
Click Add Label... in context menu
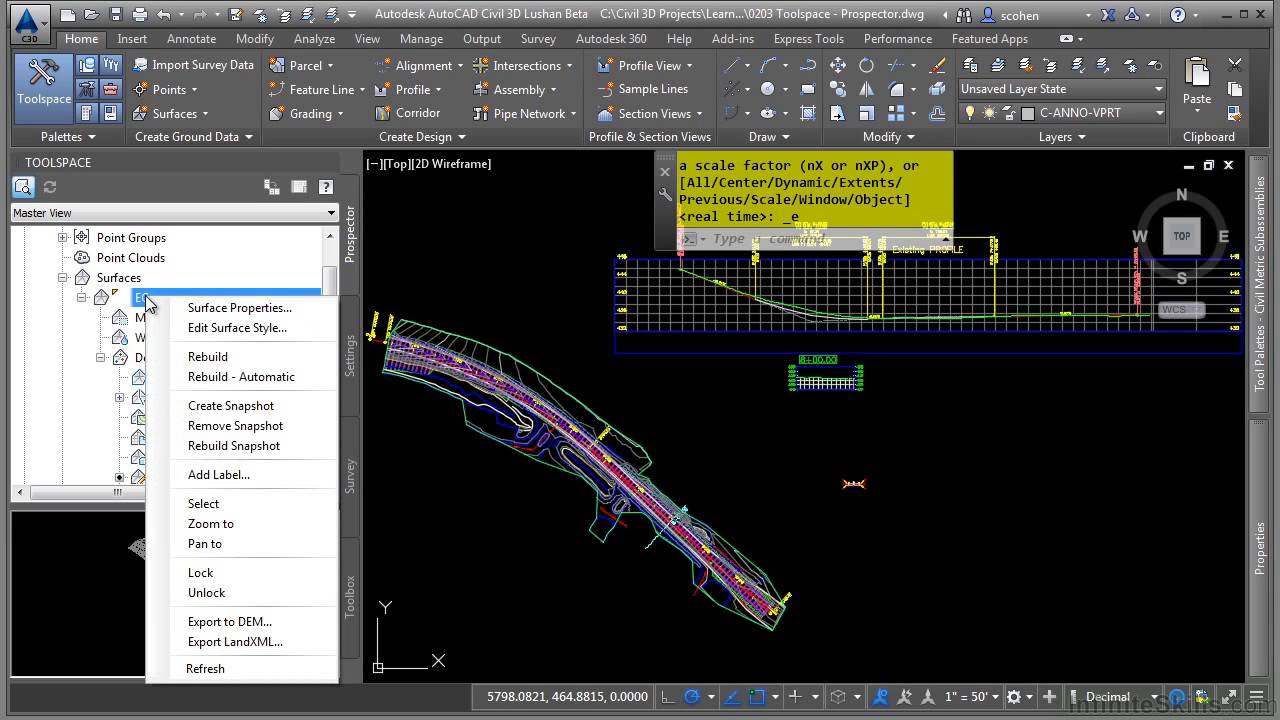[x=219, y=475]
